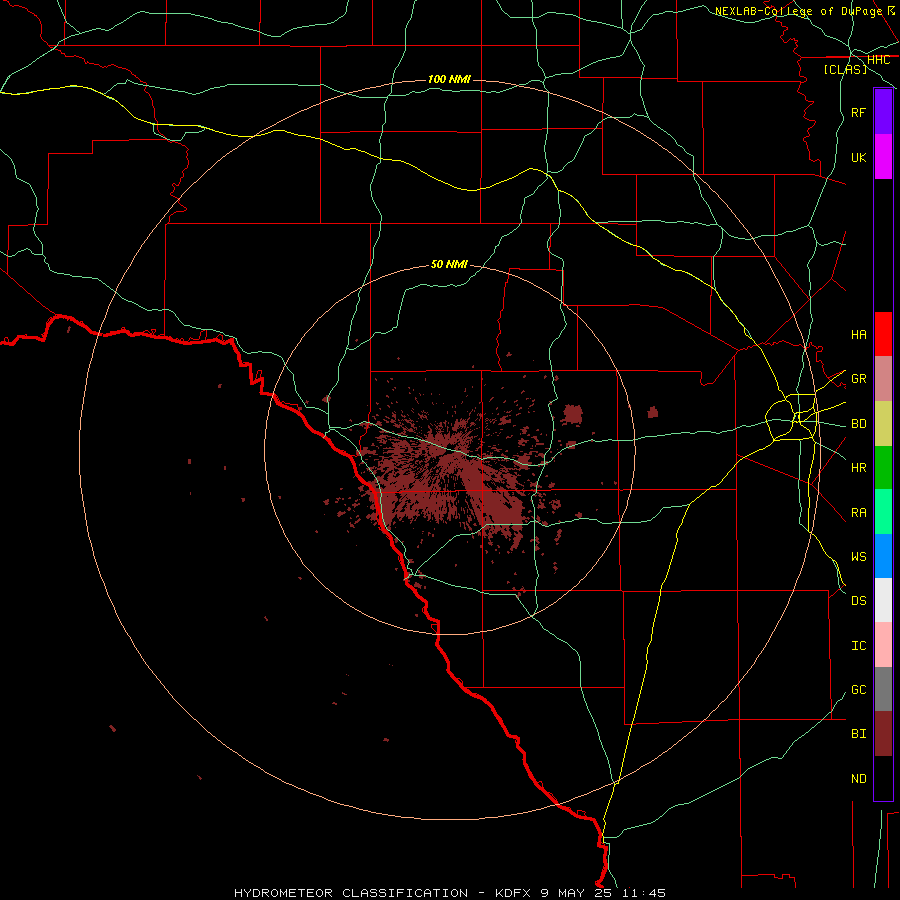Click the ND black legend swatch
900x900 pixels.
883,778
